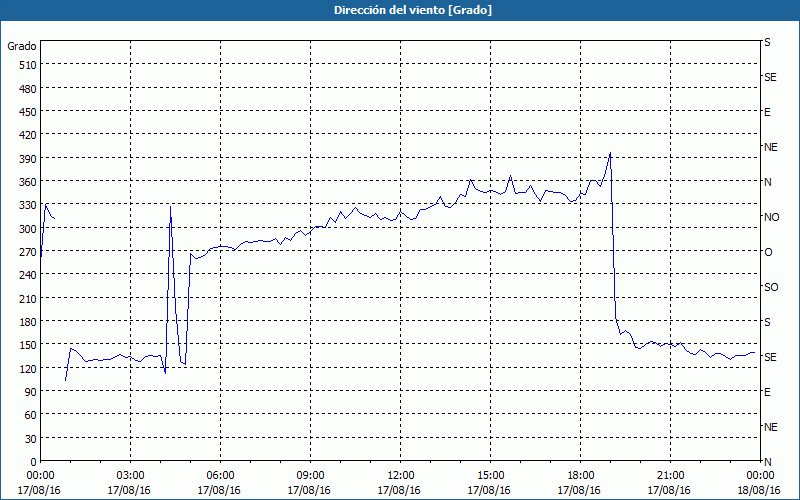
Task: Select the 240 degree axis label
Action: pyautogui.click(x=29, y=276)
